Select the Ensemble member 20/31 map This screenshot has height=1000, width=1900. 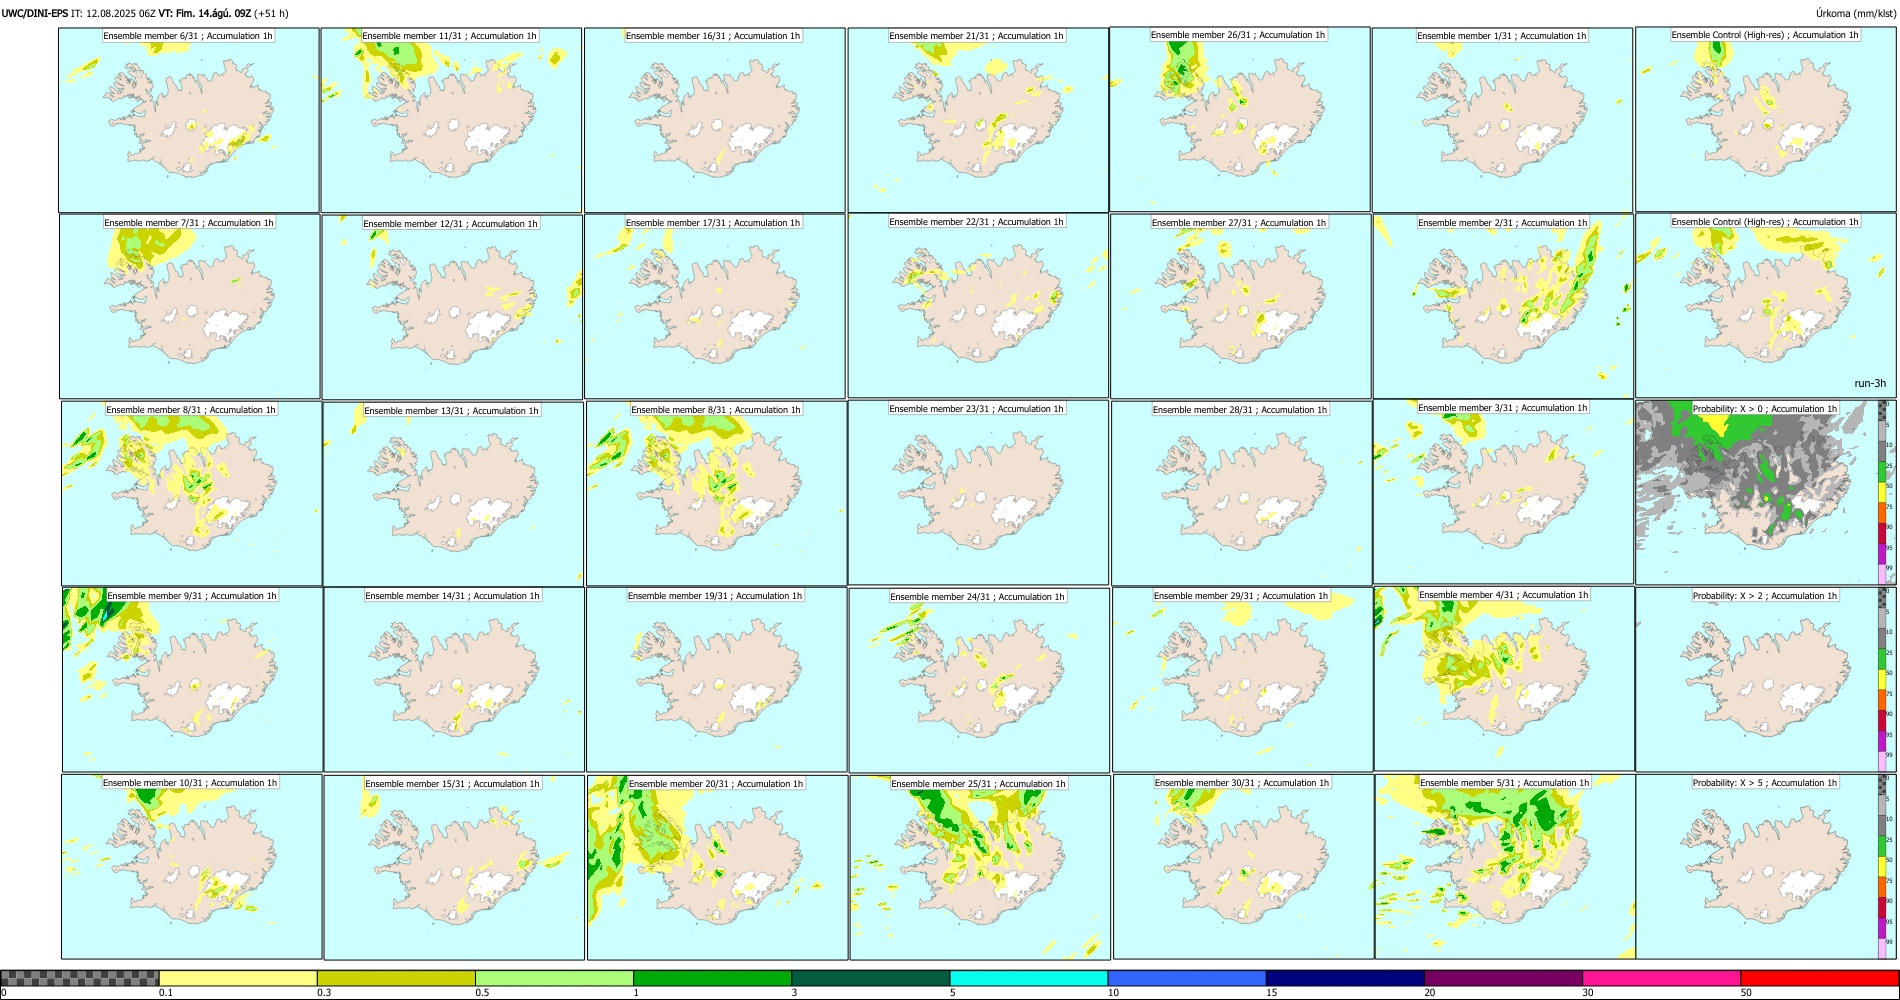[x=717, y=867]
